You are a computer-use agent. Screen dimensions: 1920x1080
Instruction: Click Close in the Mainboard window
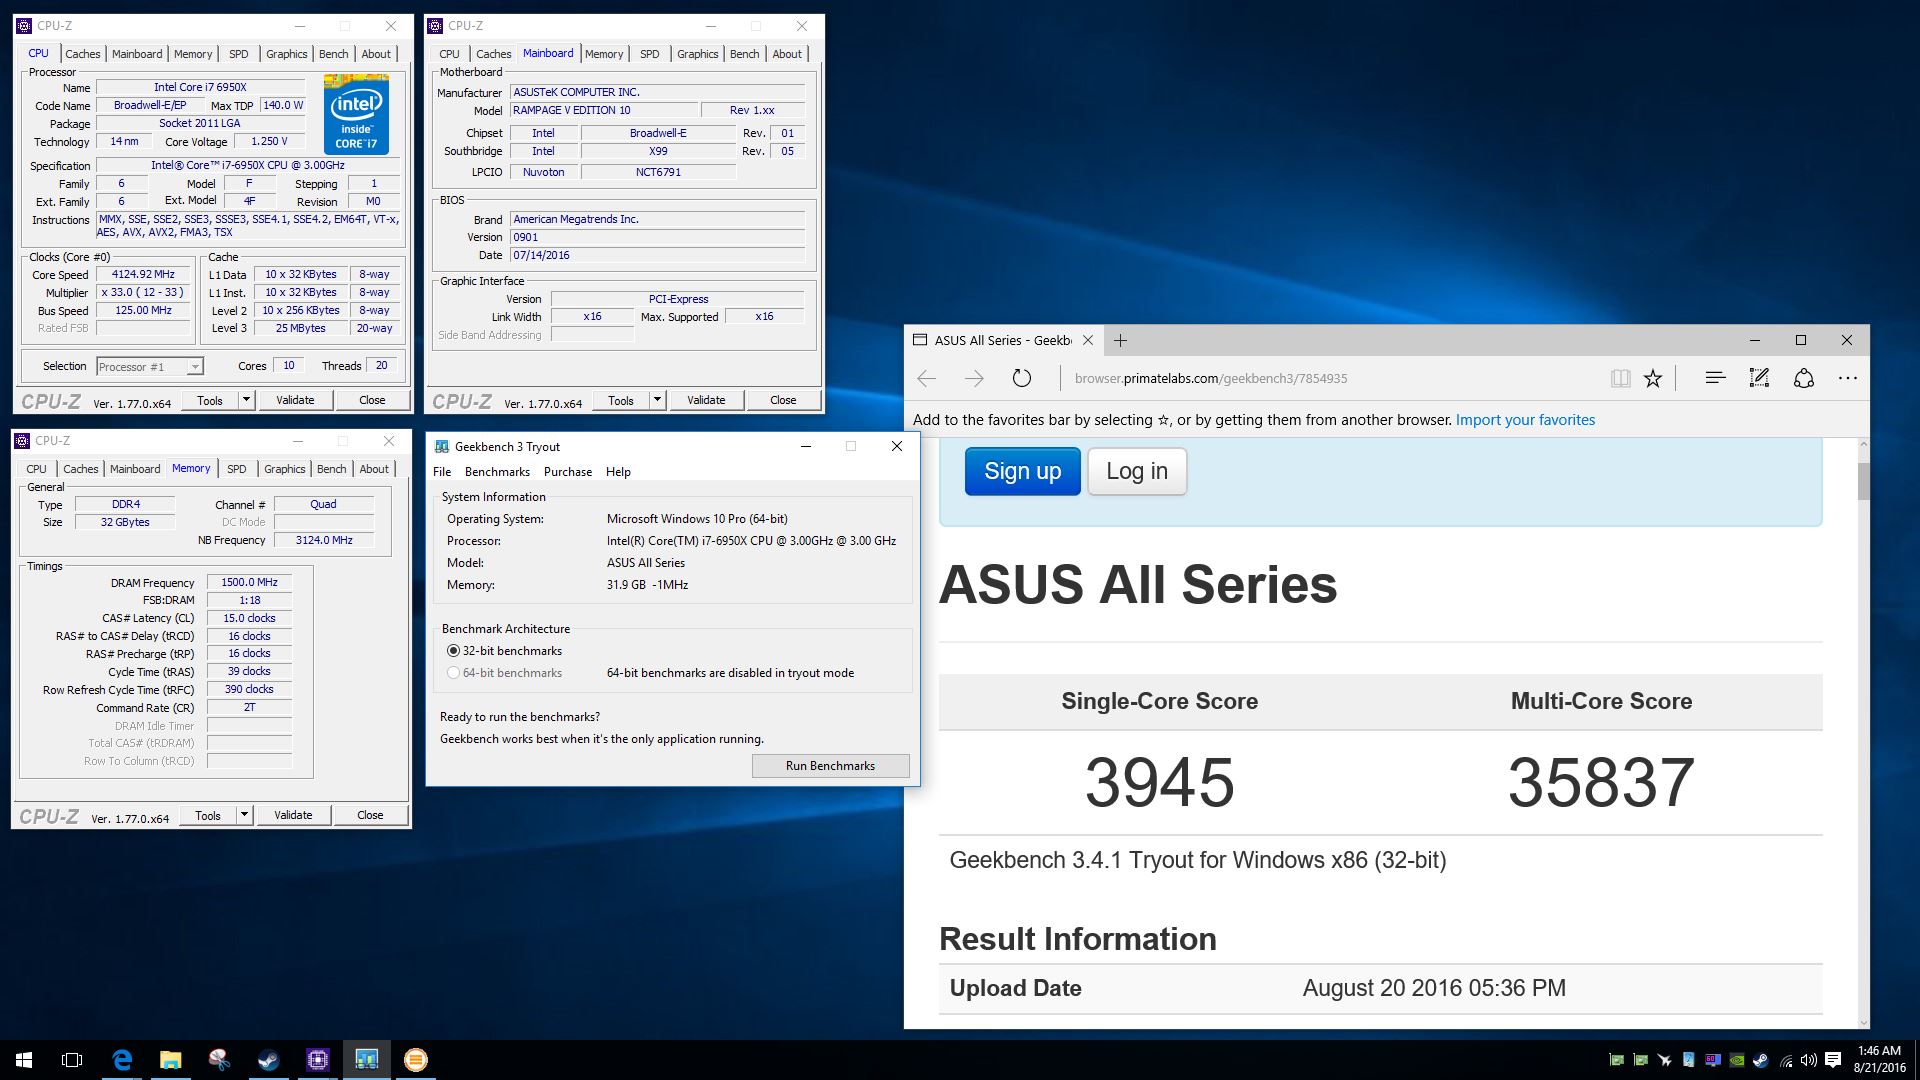click(783, 400)
